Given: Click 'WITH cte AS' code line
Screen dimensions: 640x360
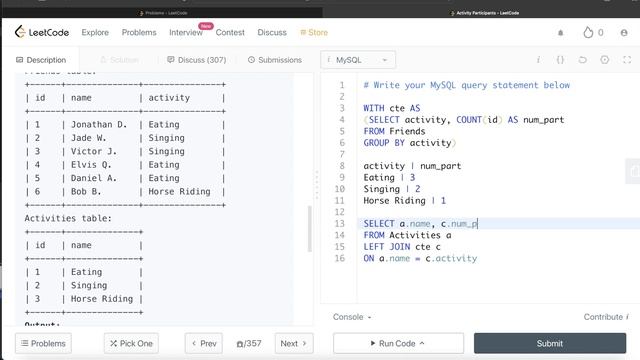Looking at the screenshot, I should pyautogui.click(x=392, y=108).
